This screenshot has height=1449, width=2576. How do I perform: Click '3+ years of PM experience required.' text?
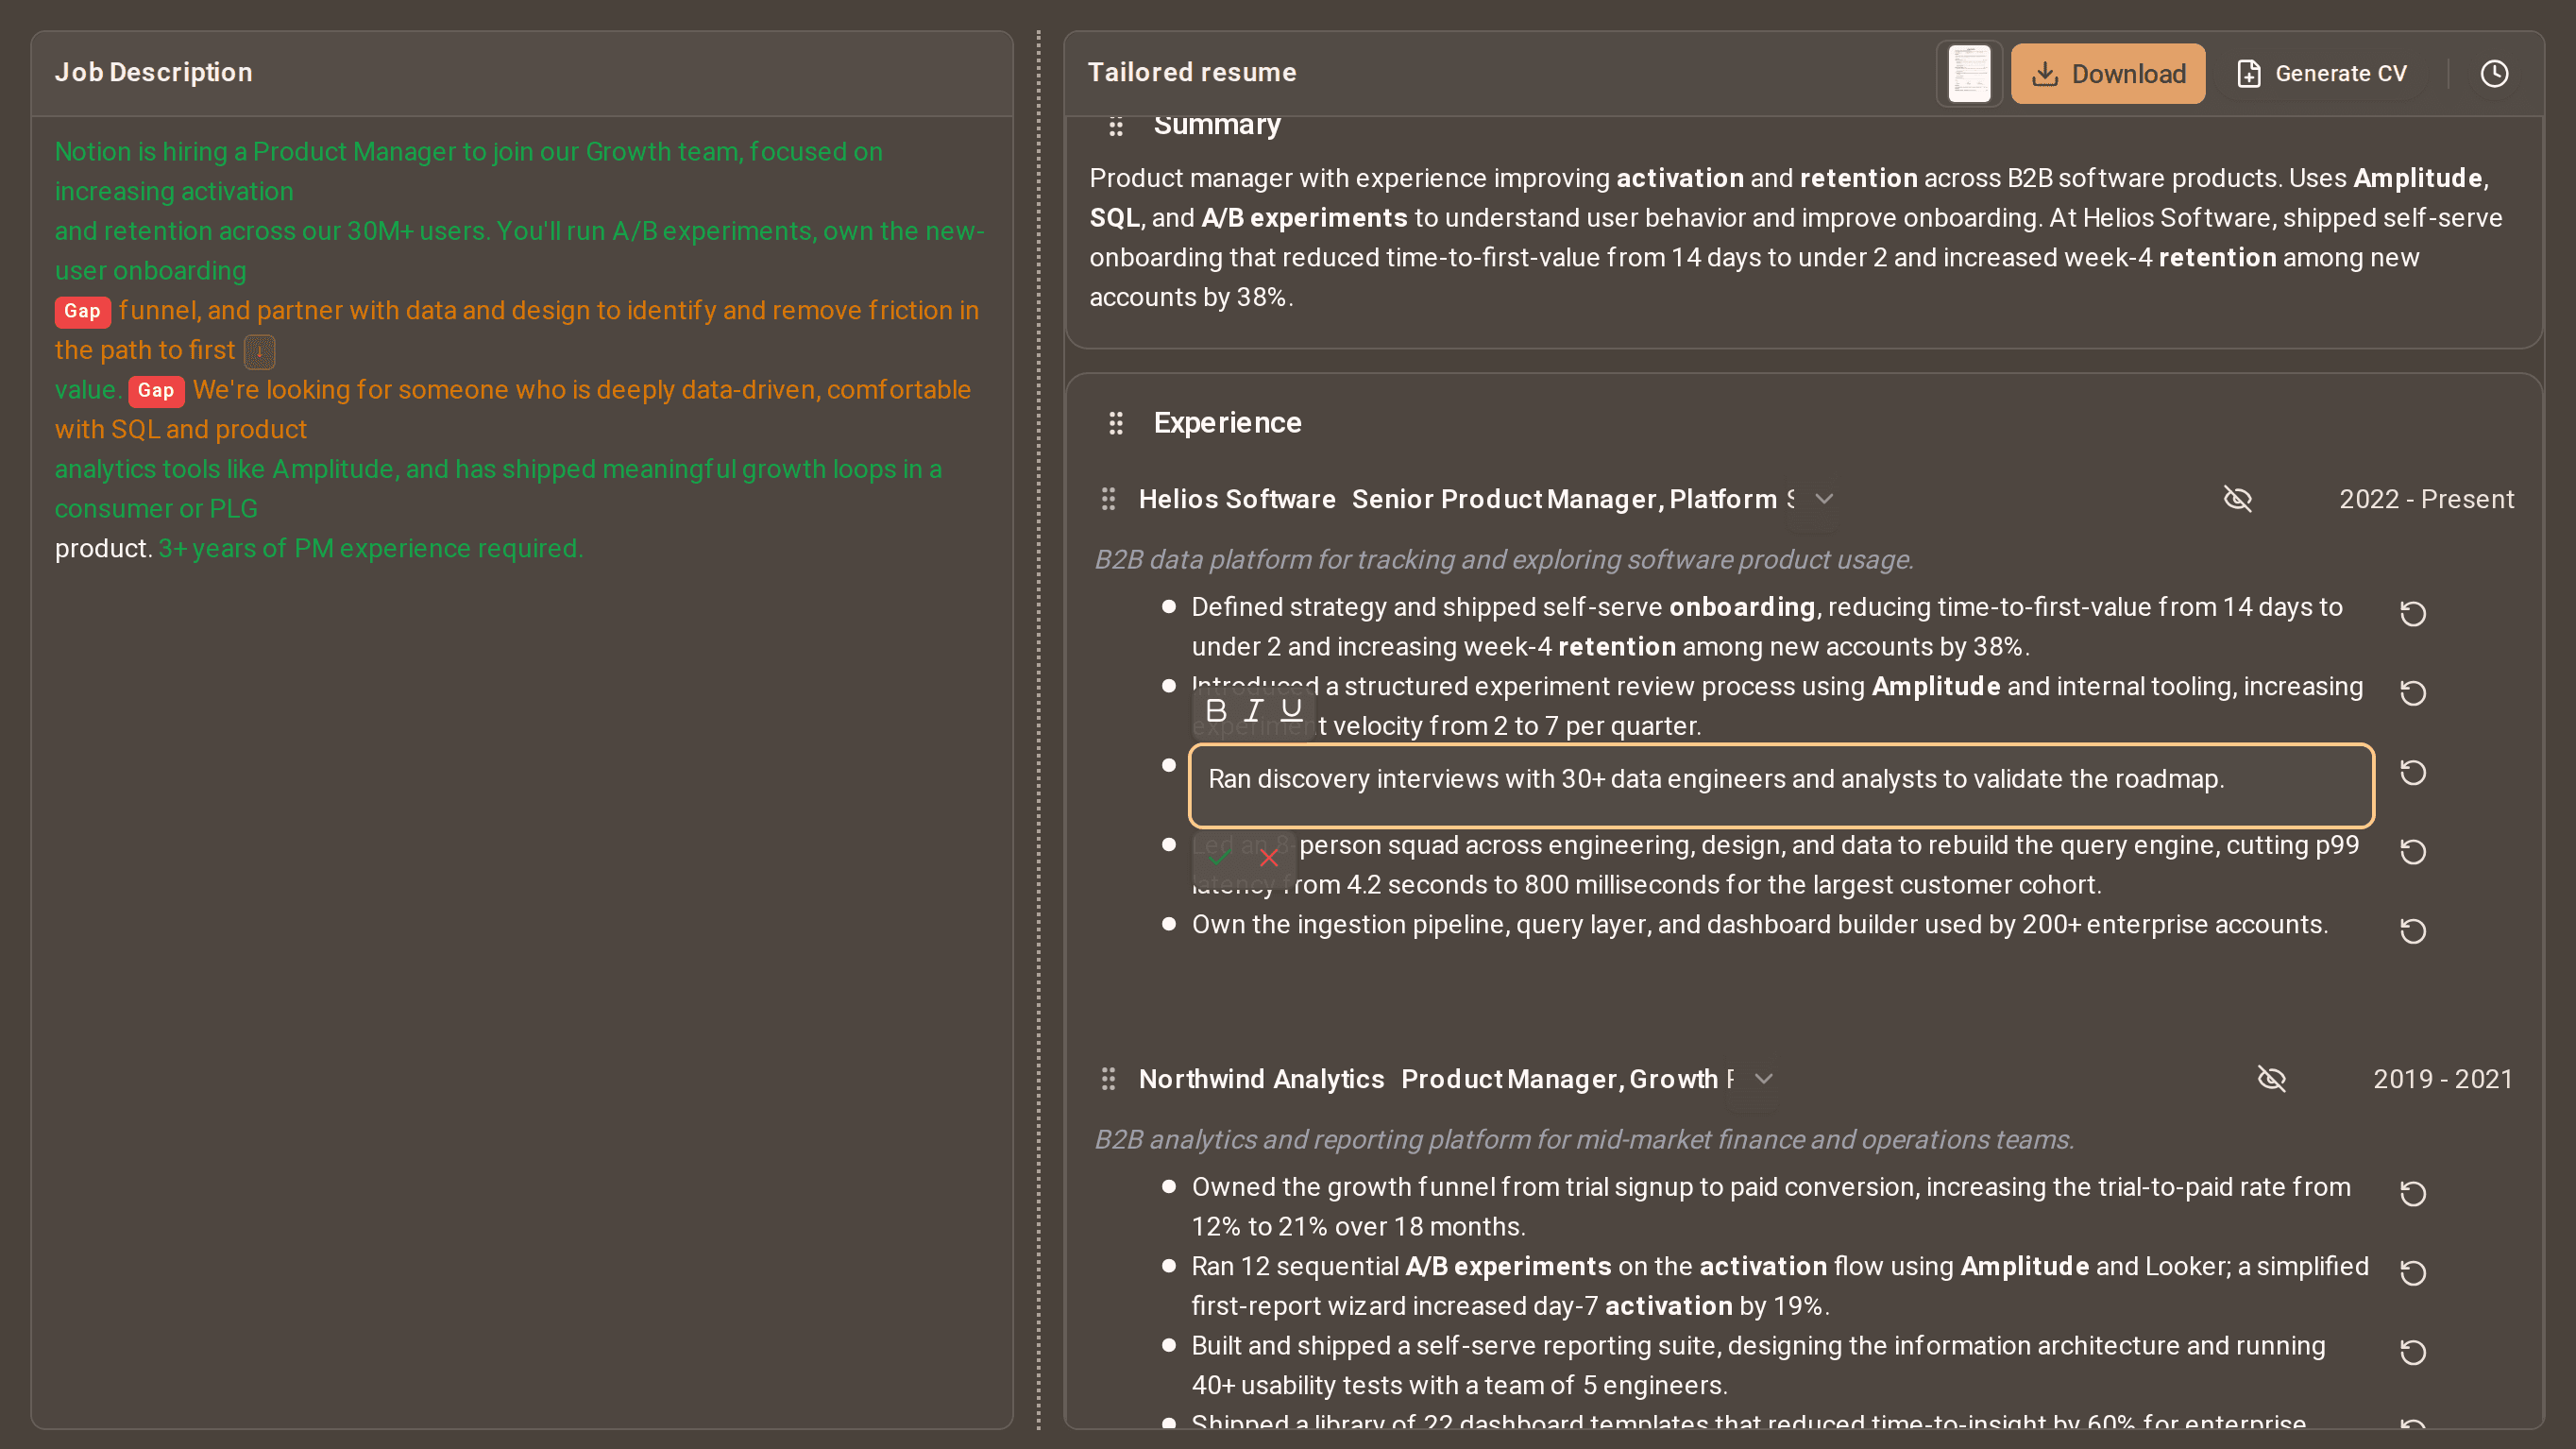tap(371, 548)
